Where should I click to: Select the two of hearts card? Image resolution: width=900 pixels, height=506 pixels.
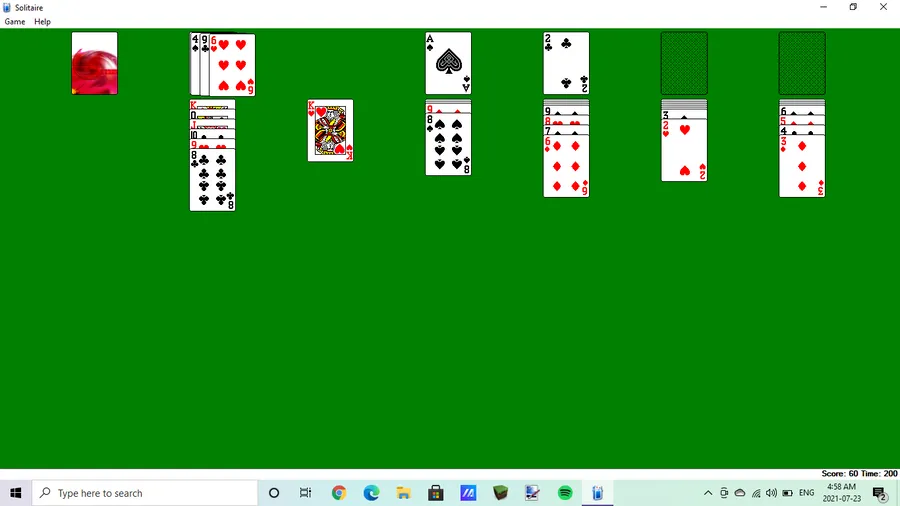[x=684, y=150]
